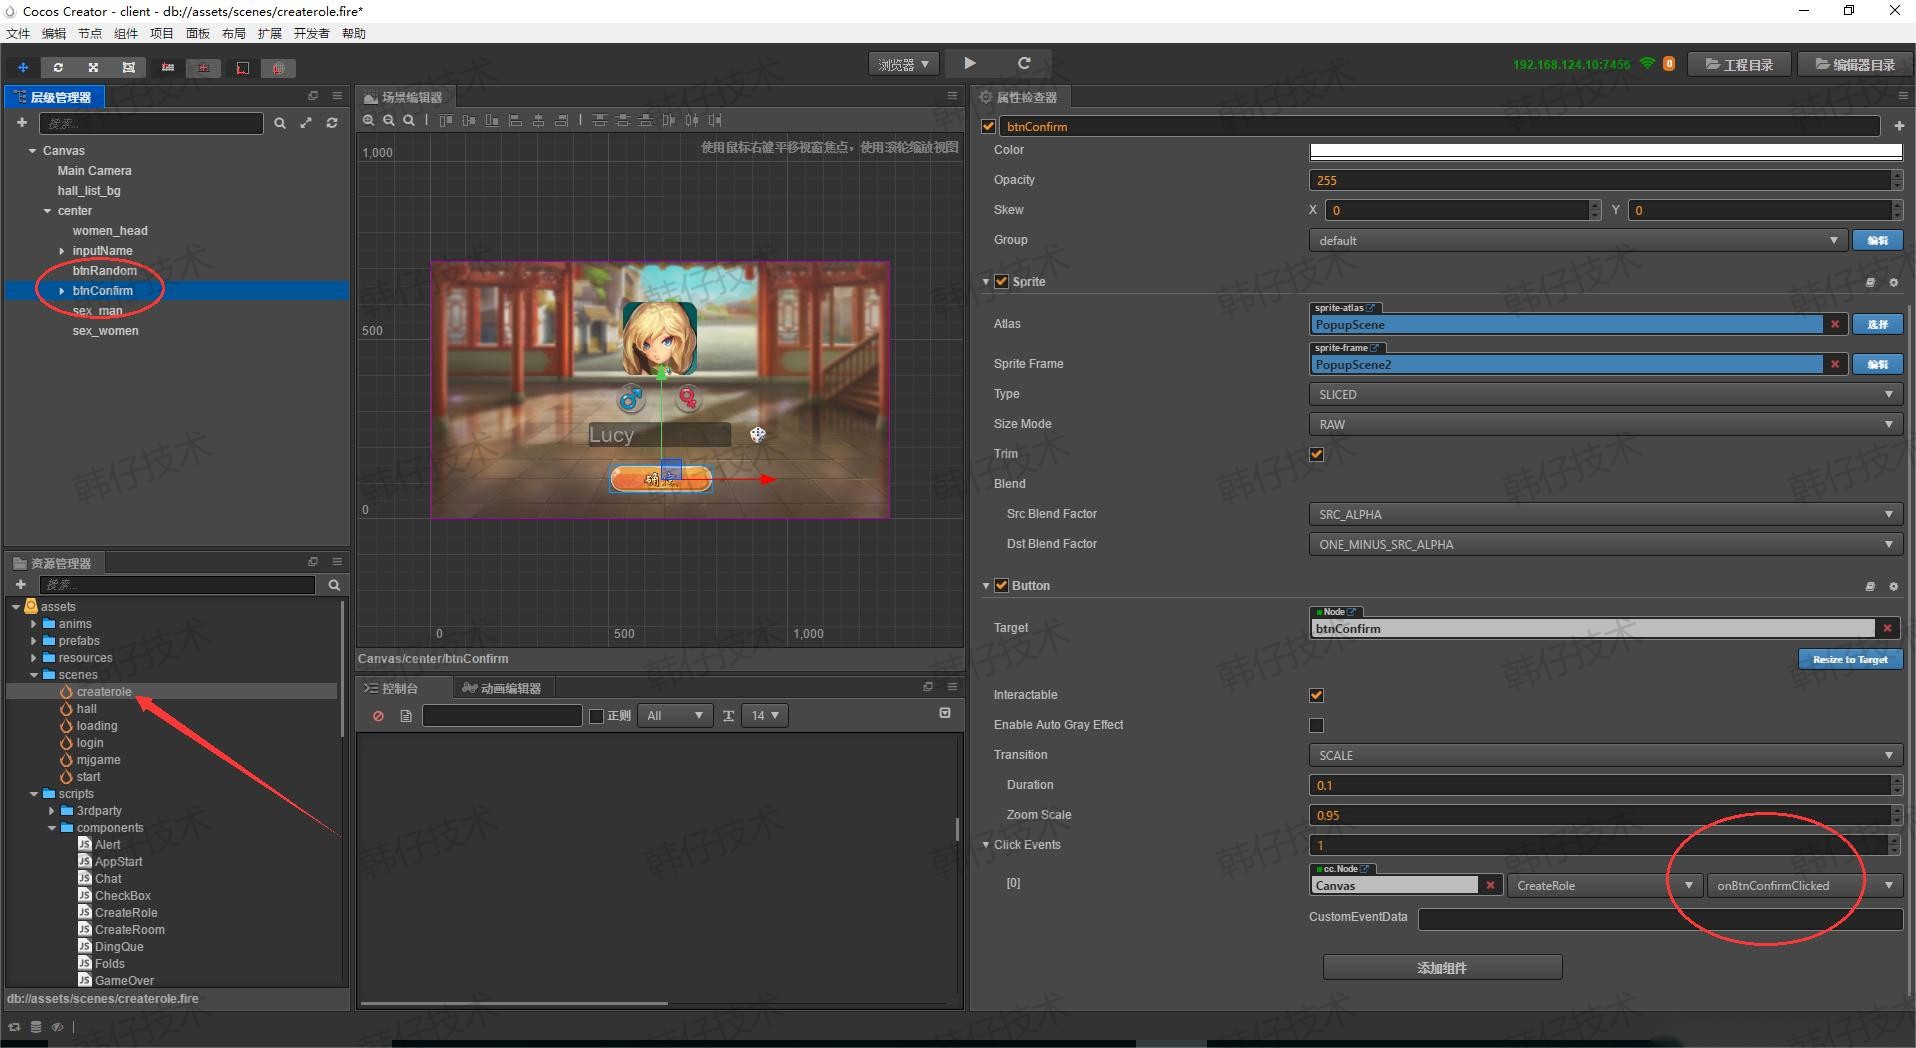Screen dimensions: 1916x1048
Task: Add new asset in assets panel
Action: pos(20,584)
